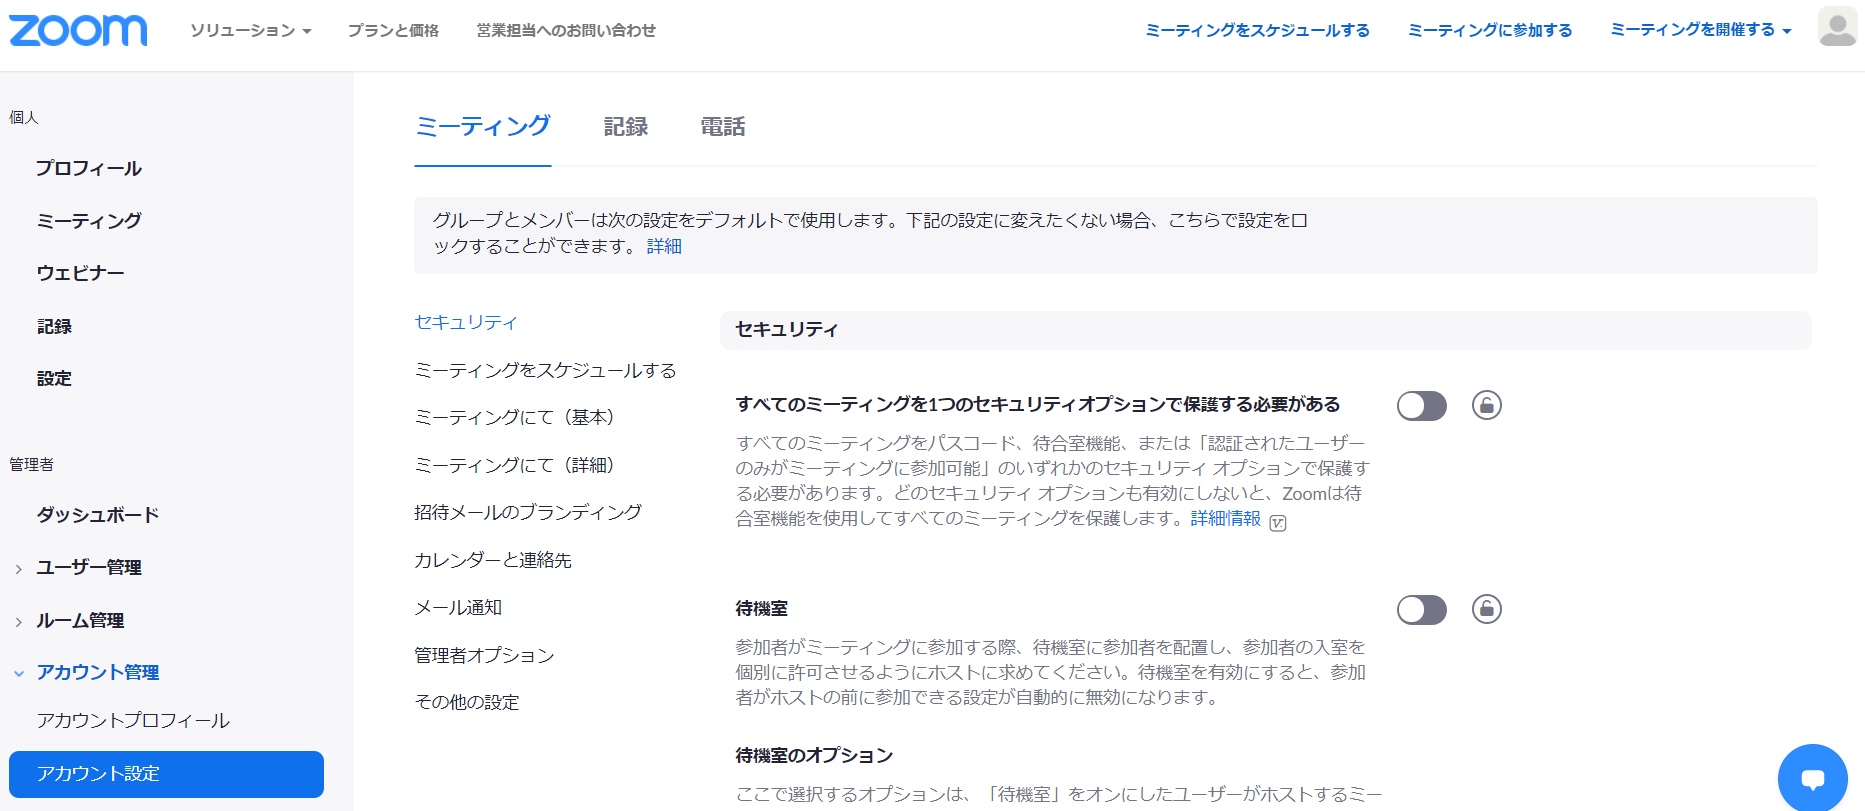Switch to the ミーティング tab
The width and height of the screenshot is (1865, 811).
point(483,127)
